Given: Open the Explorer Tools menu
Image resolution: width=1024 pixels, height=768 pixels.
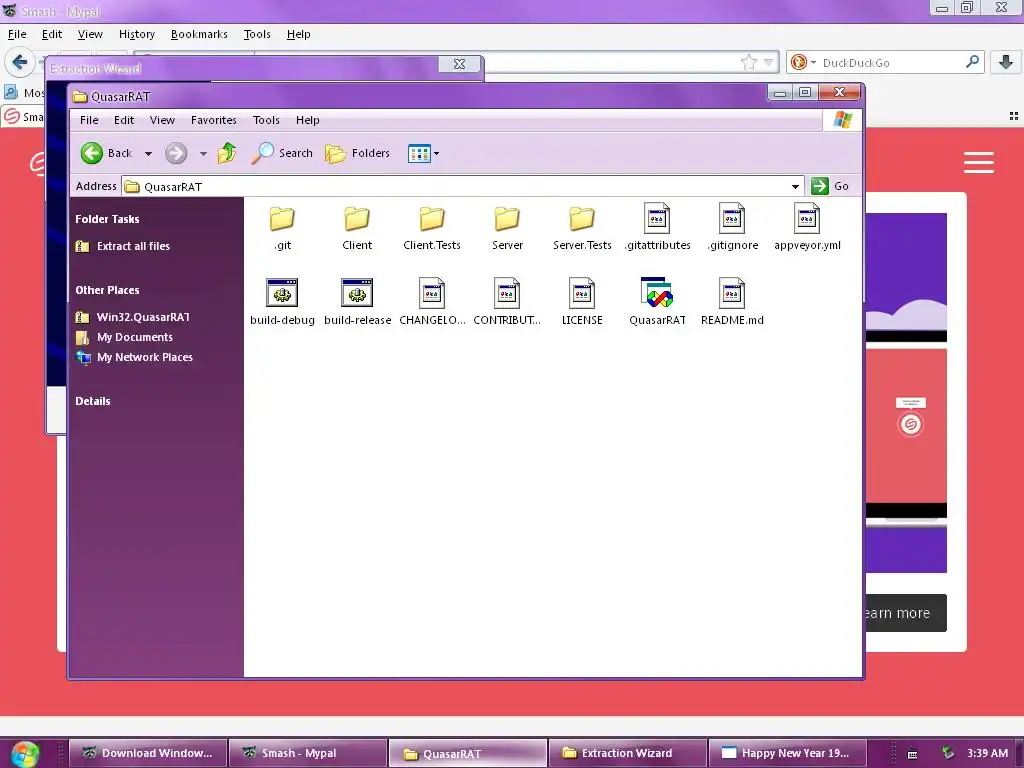Looking at the screenshot, I should pos(266,120).
